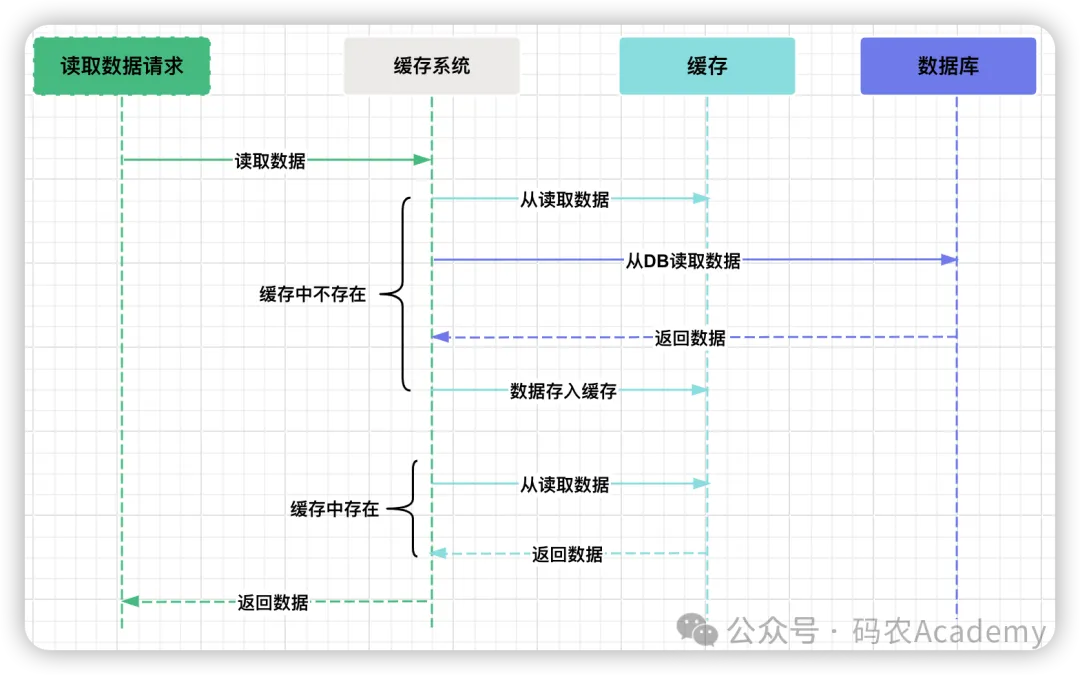Click the arrowhead of 数据存入缓存 arrow

point(700,390)
